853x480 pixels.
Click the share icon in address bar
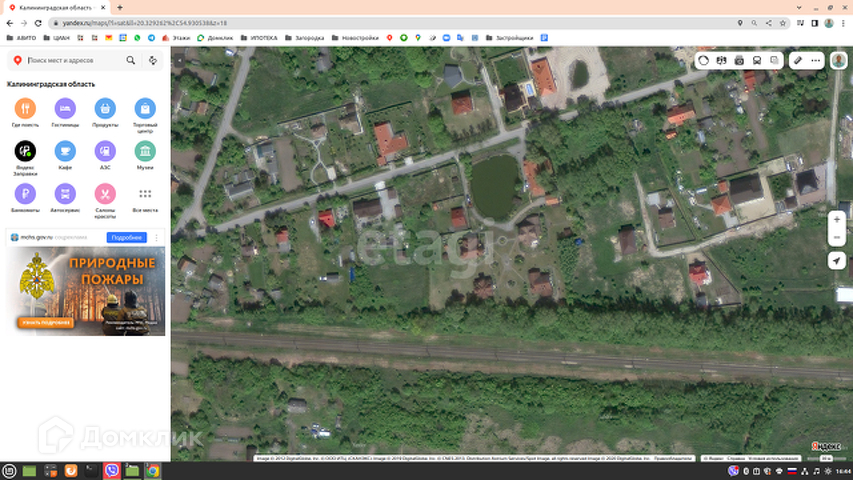(x=769, y=23)
